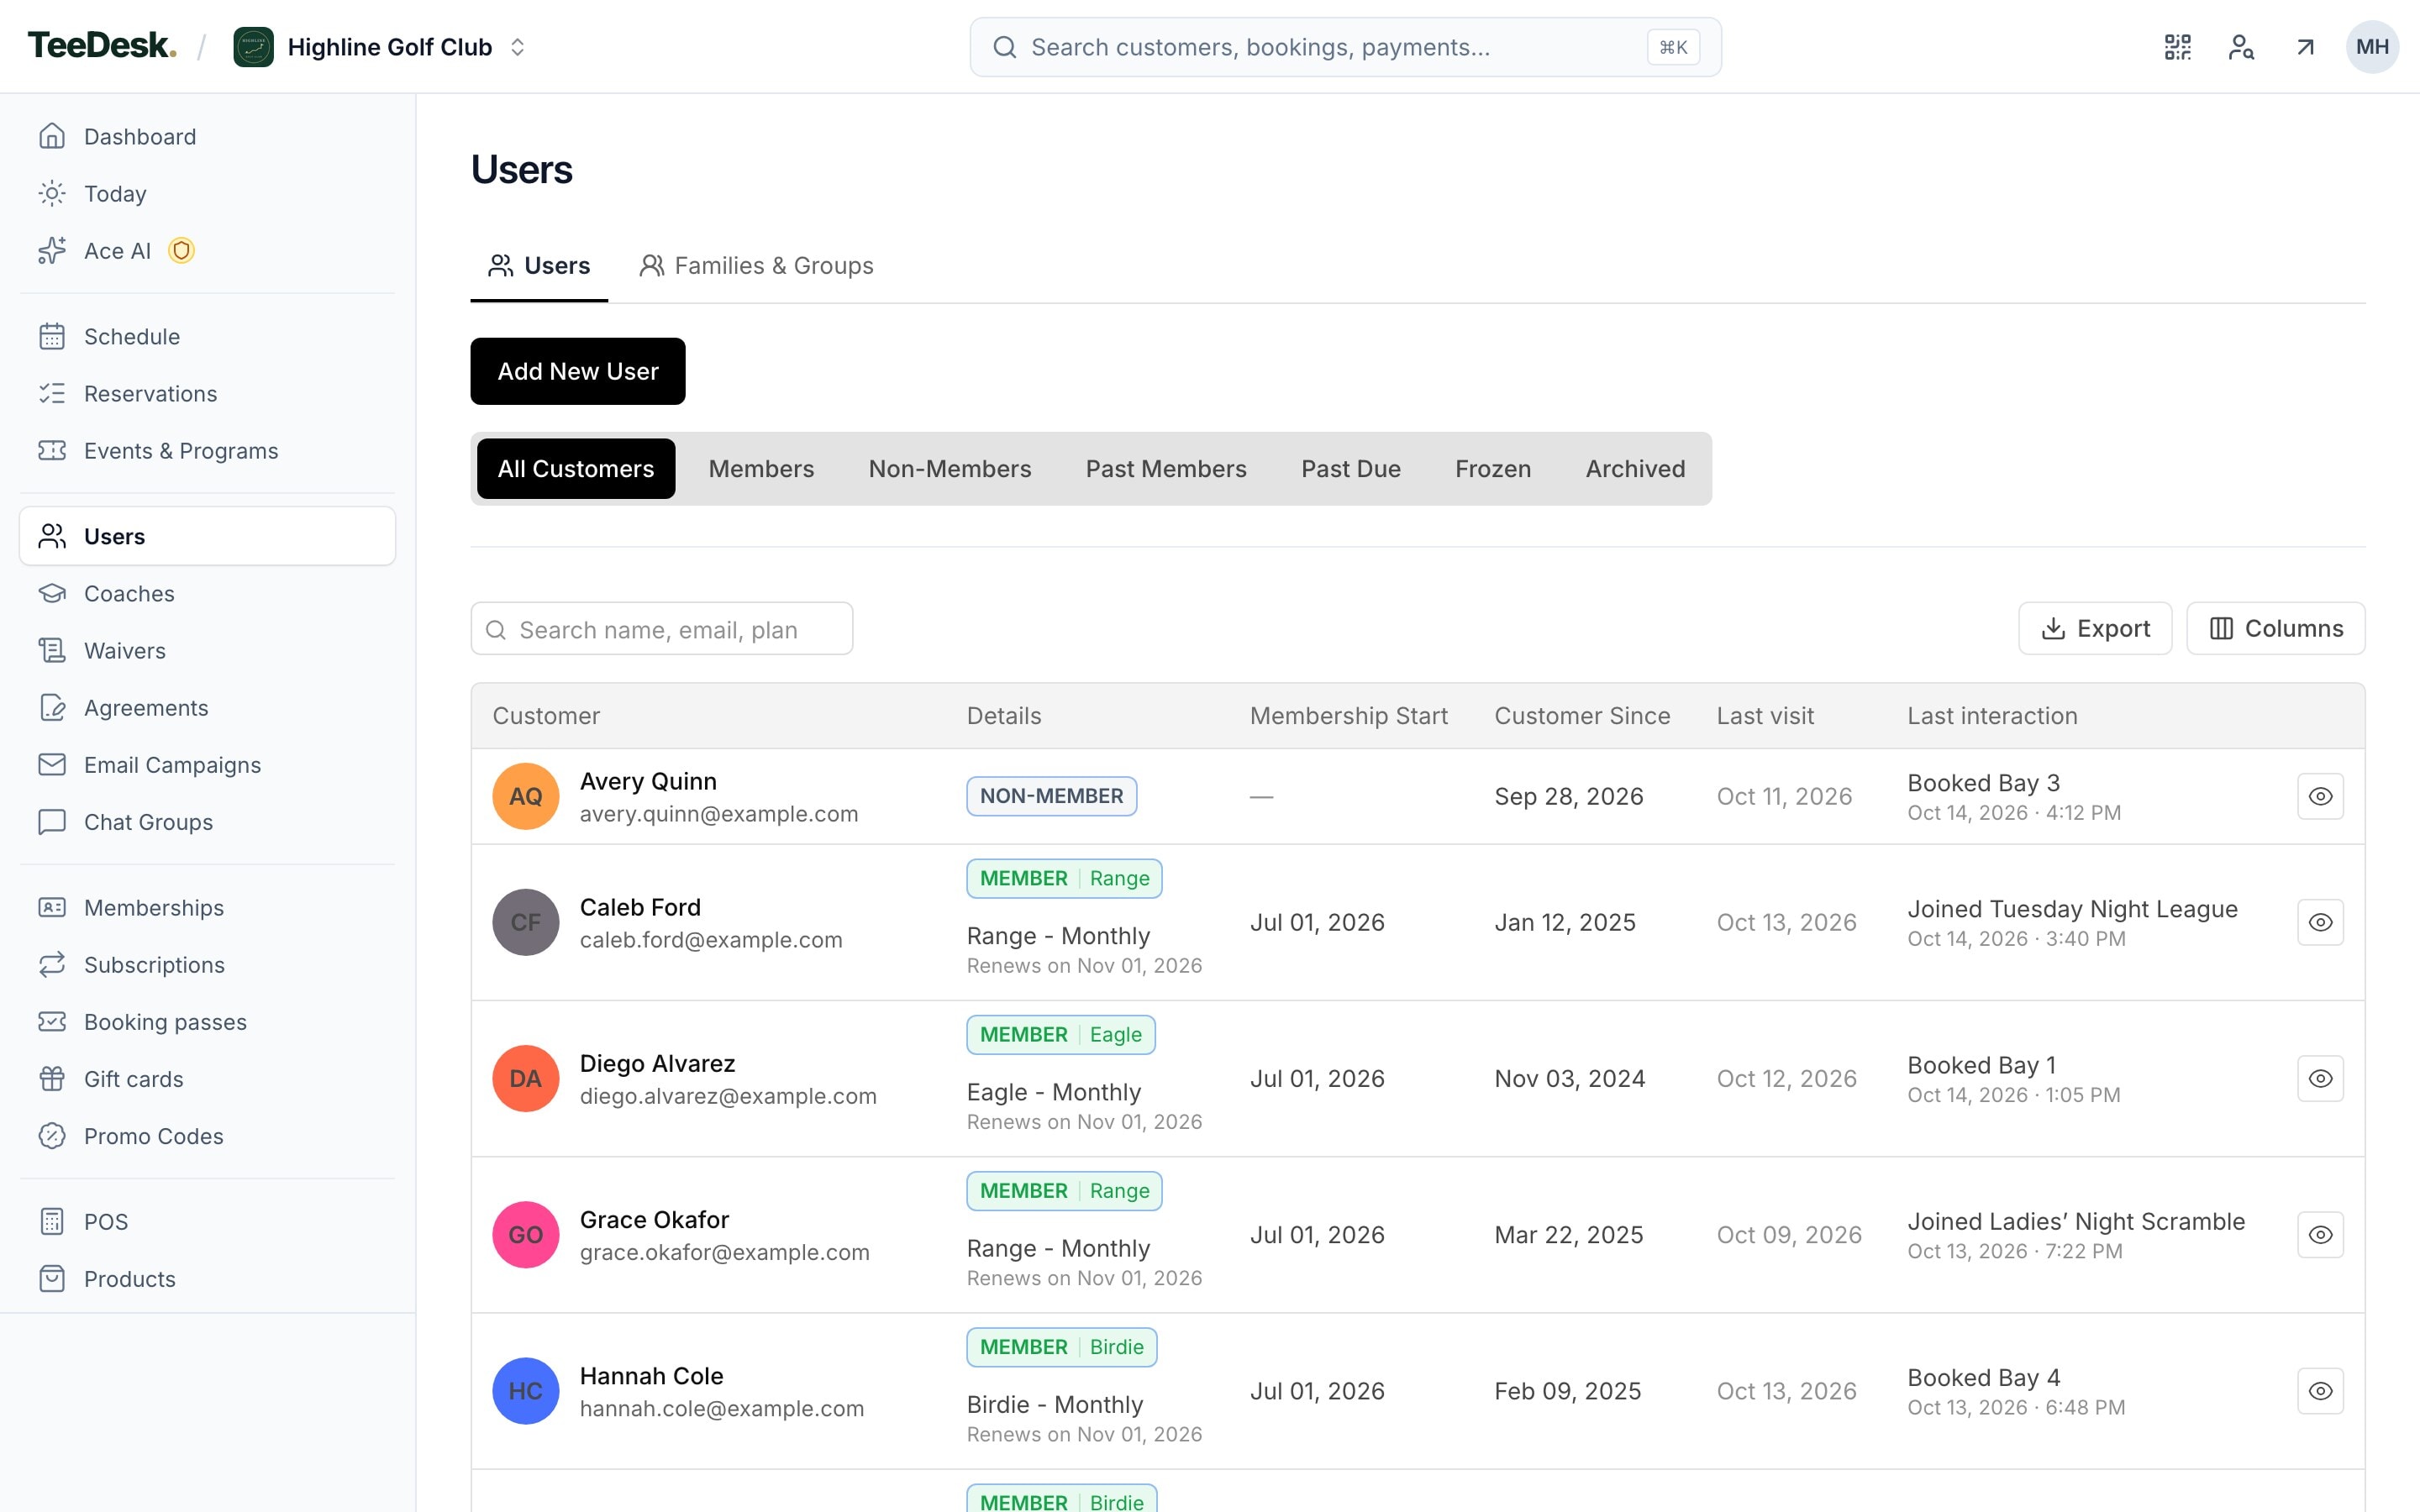Viewport: 2420px width, 1512px height.
Task: Click the customer lookup icon in header
Action: pyautogui.click(x=2241, y=47)
